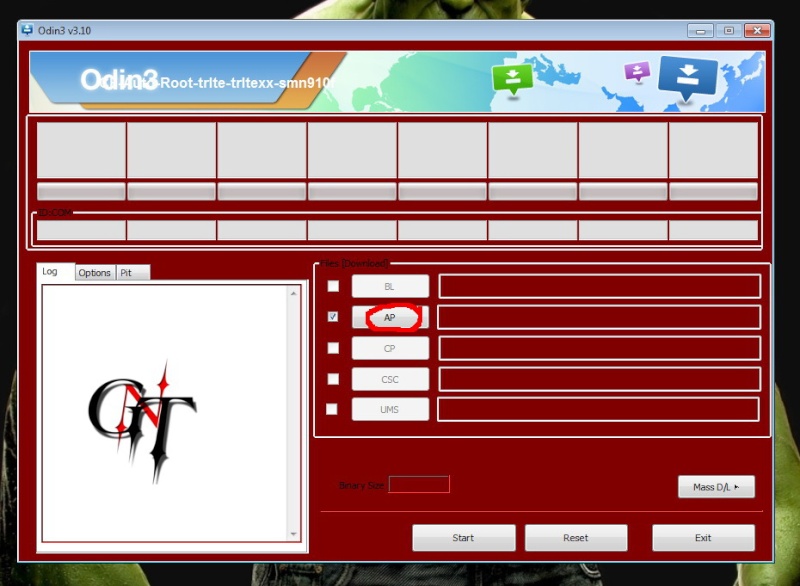The image size is (800, 586).
Task: Close the Odin3 window
Action: pos(757,31)
